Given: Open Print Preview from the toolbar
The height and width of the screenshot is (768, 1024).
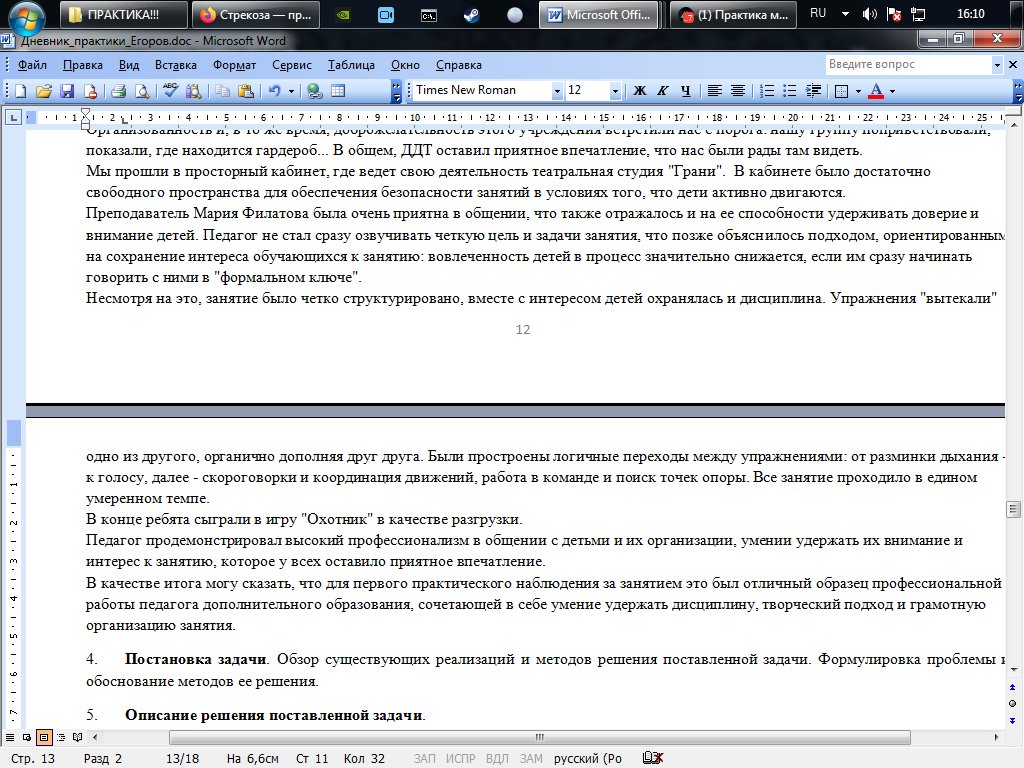Looking at the screenshot, I should pyautogui.click(x=142, y=91).
